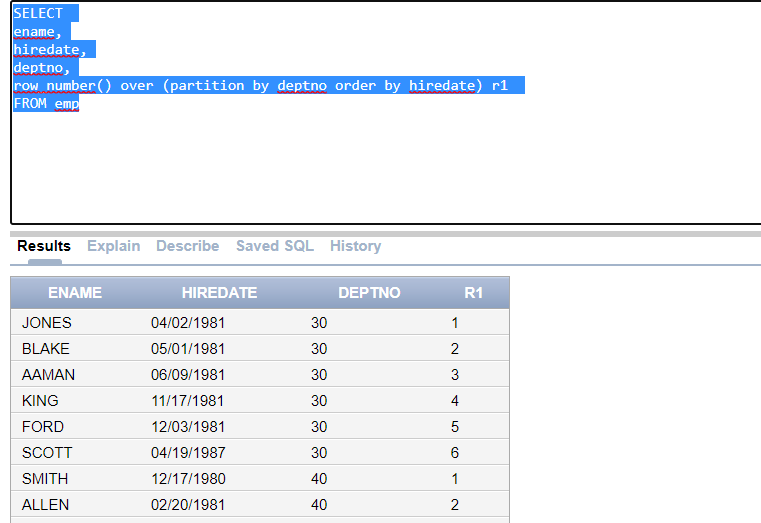Click the 'FROM emp' line in editor
The height and width of the screenshot is (523, 761).
click(46, 103)
